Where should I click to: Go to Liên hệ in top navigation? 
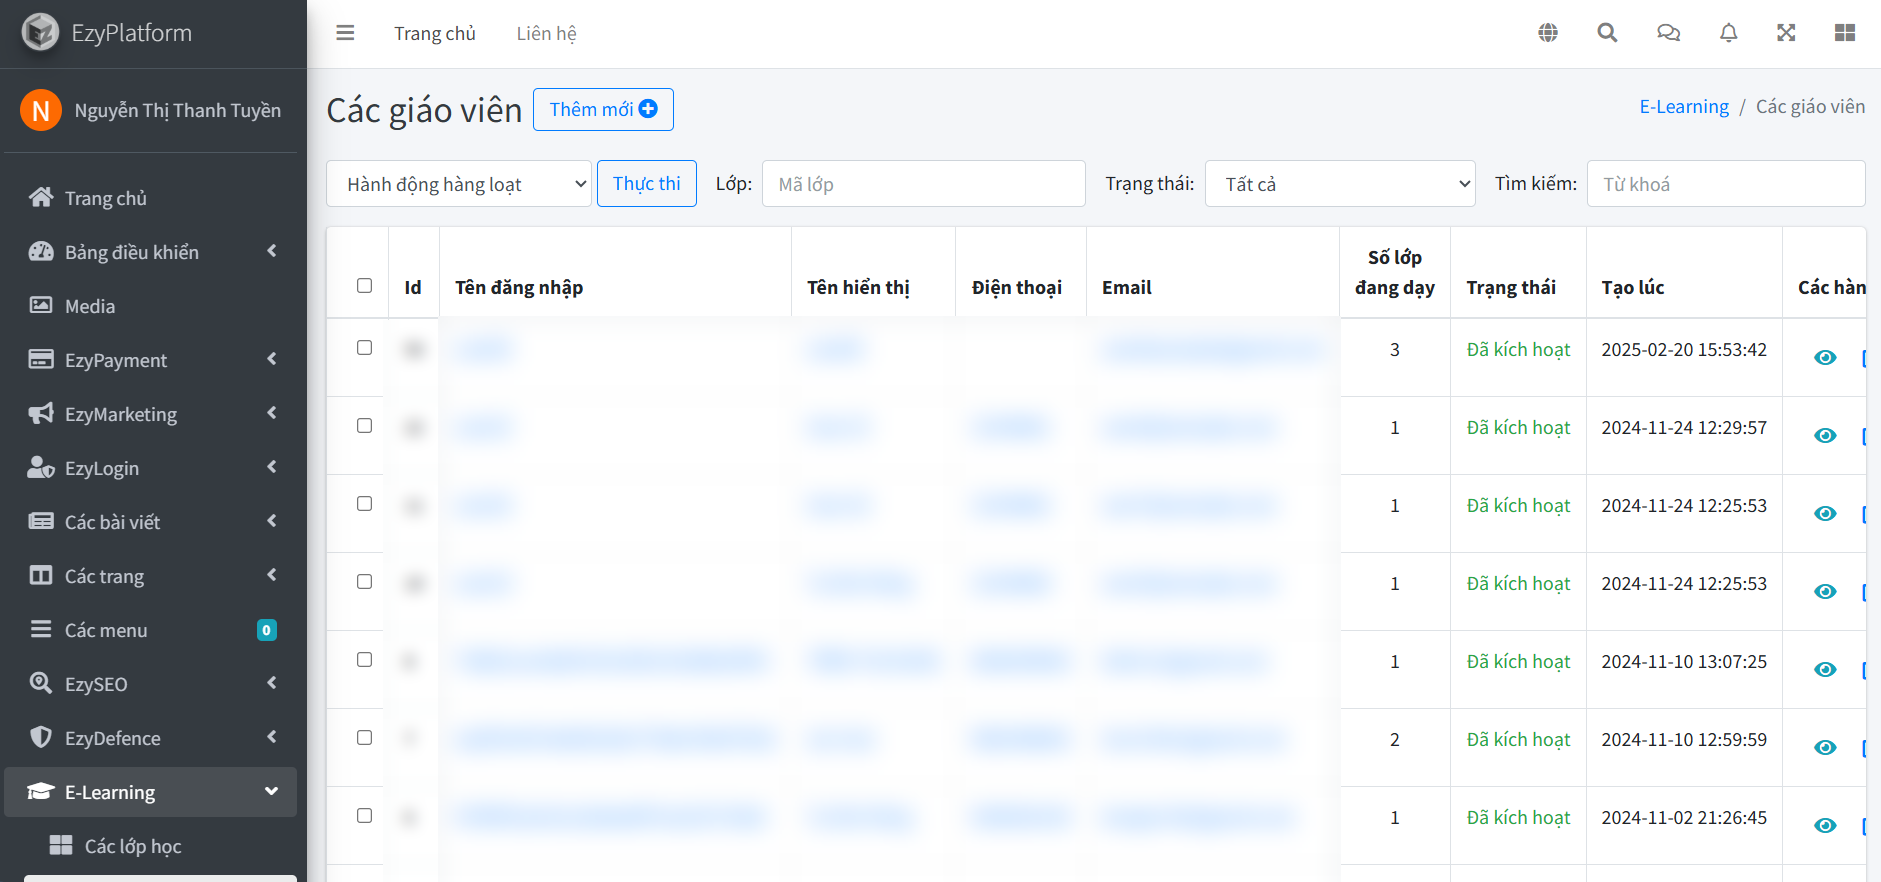[546, 33]
